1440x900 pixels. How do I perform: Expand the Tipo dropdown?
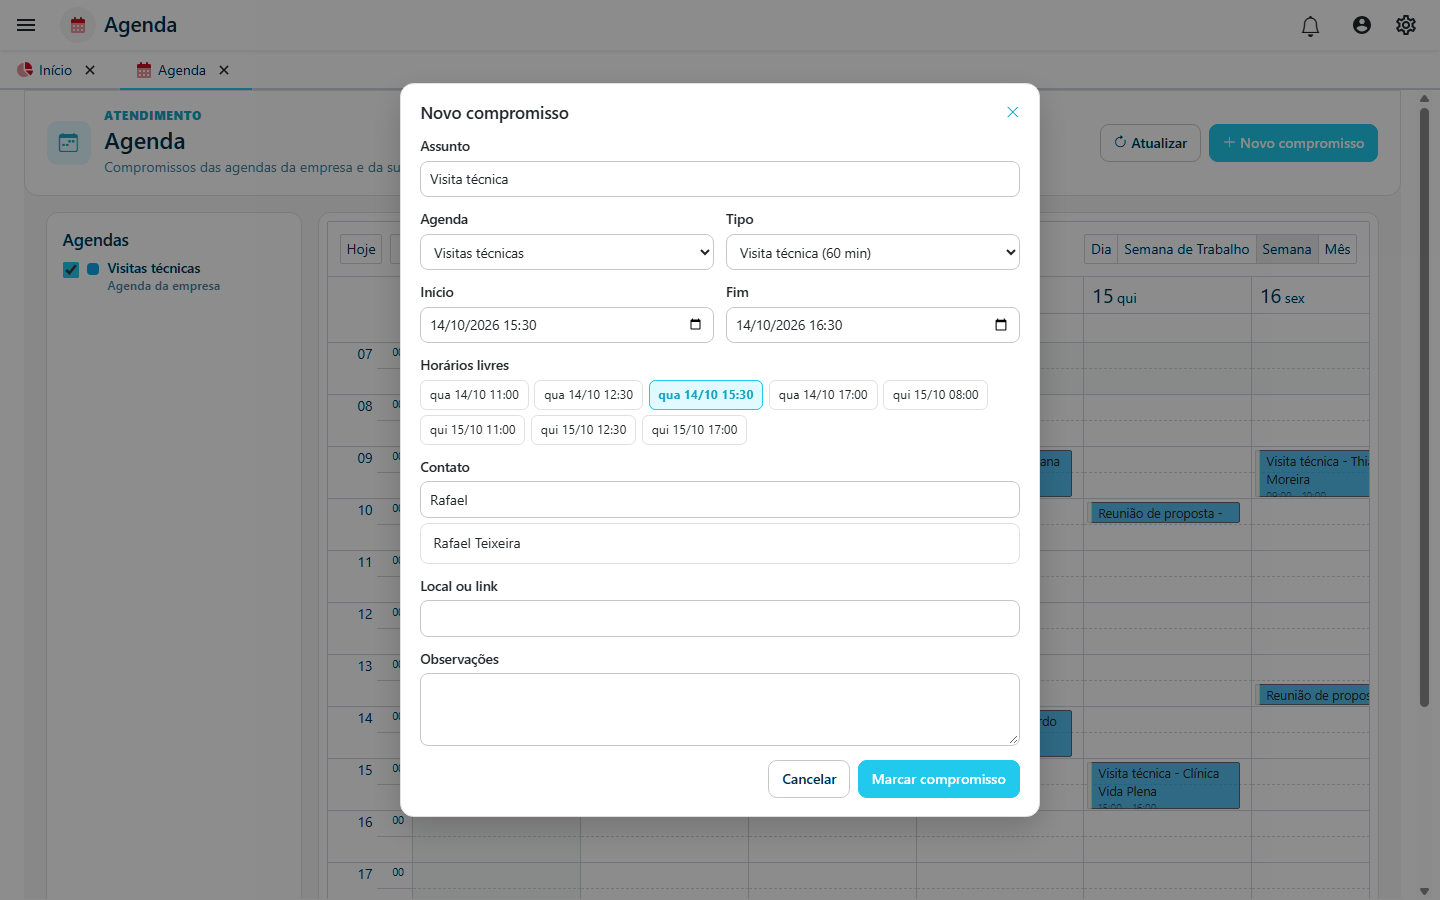873,253
